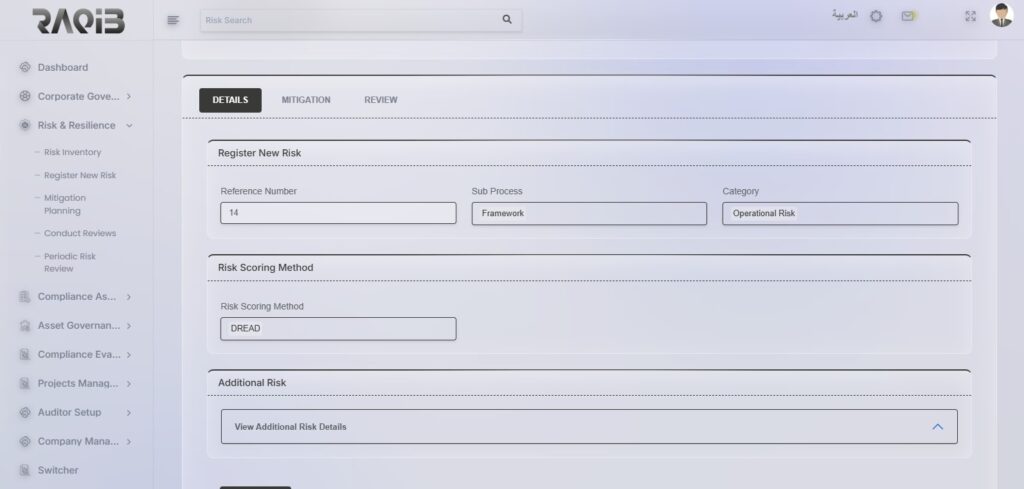Switch to the MITIGATION tab
This screenshot has width=1024, height=489.
coord(306,100)
